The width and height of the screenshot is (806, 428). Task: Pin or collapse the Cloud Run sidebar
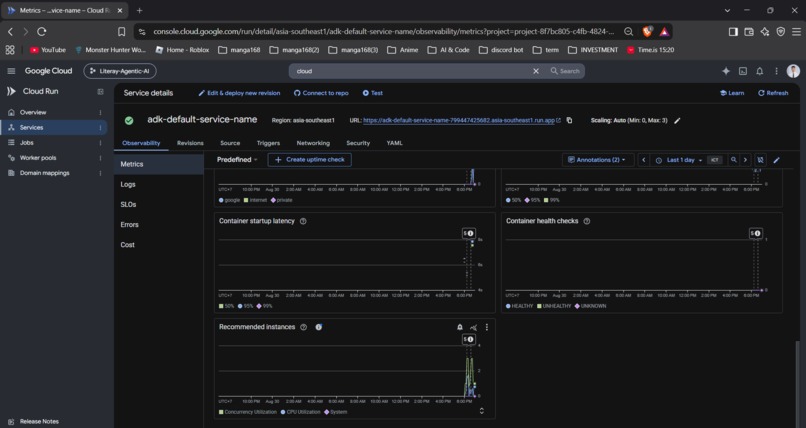point(100,91)
